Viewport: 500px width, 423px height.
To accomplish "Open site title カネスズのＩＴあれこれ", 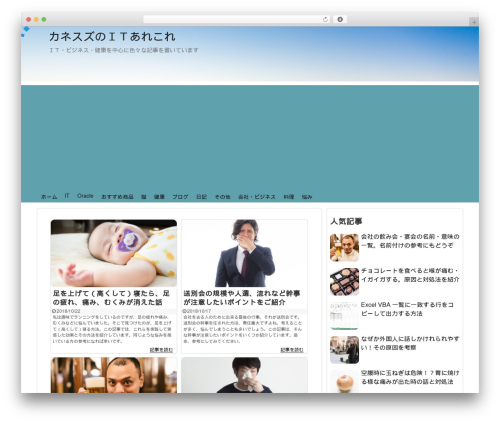I will [112, 37].
